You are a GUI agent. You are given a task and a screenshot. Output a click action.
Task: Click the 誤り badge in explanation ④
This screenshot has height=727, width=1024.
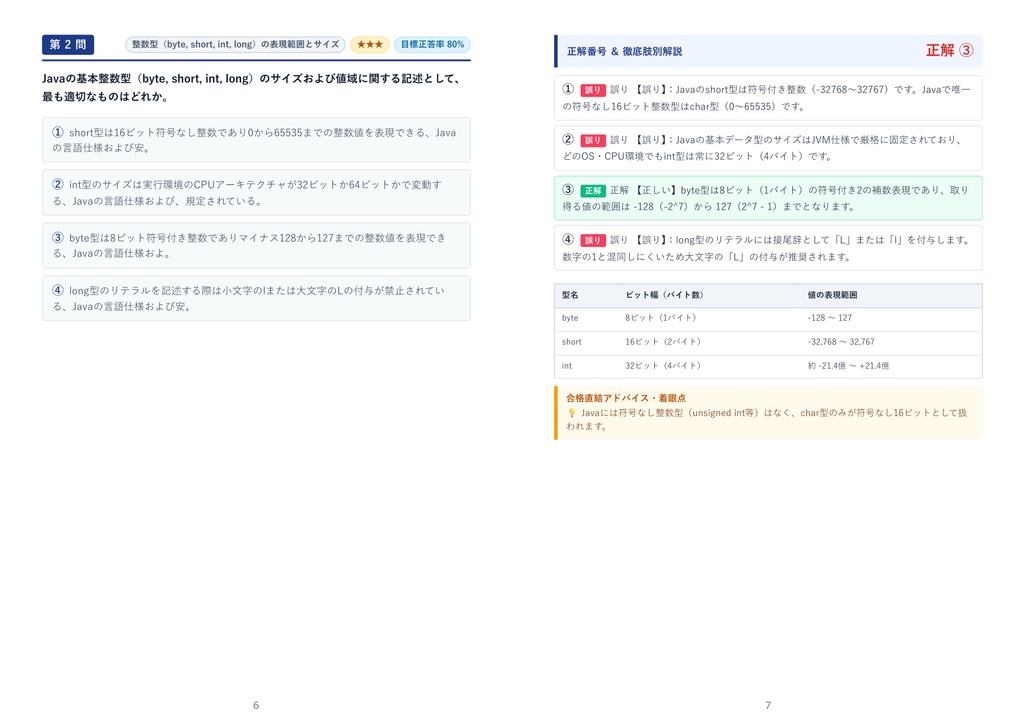tap(593, 240)
